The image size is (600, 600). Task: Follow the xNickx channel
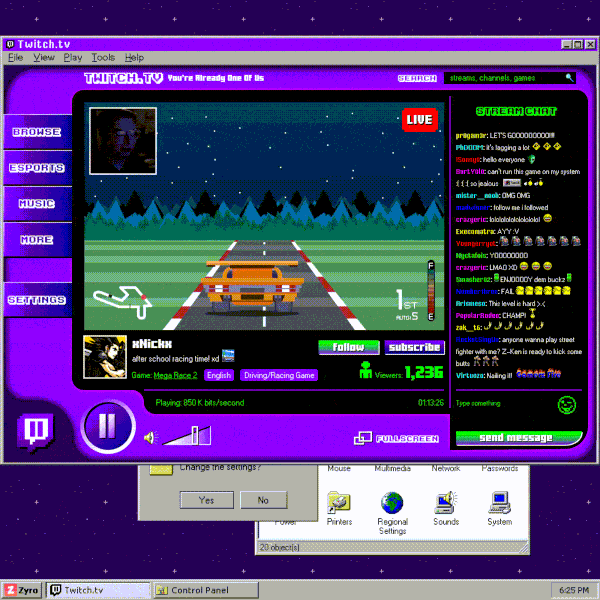[349, 347]
